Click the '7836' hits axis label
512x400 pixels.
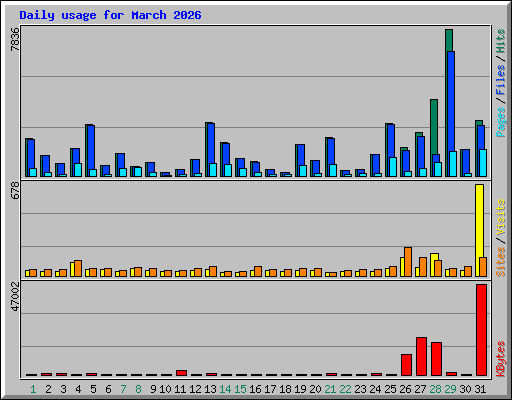point(15,39)
